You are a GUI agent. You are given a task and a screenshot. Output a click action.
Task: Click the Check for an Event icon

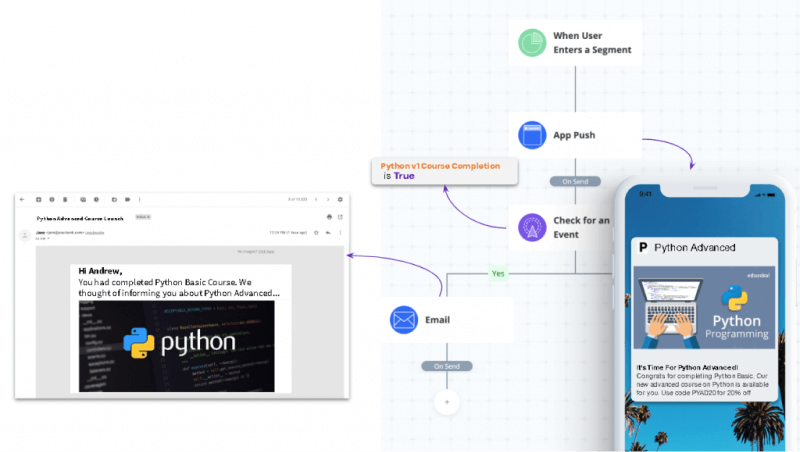(531, 227)
